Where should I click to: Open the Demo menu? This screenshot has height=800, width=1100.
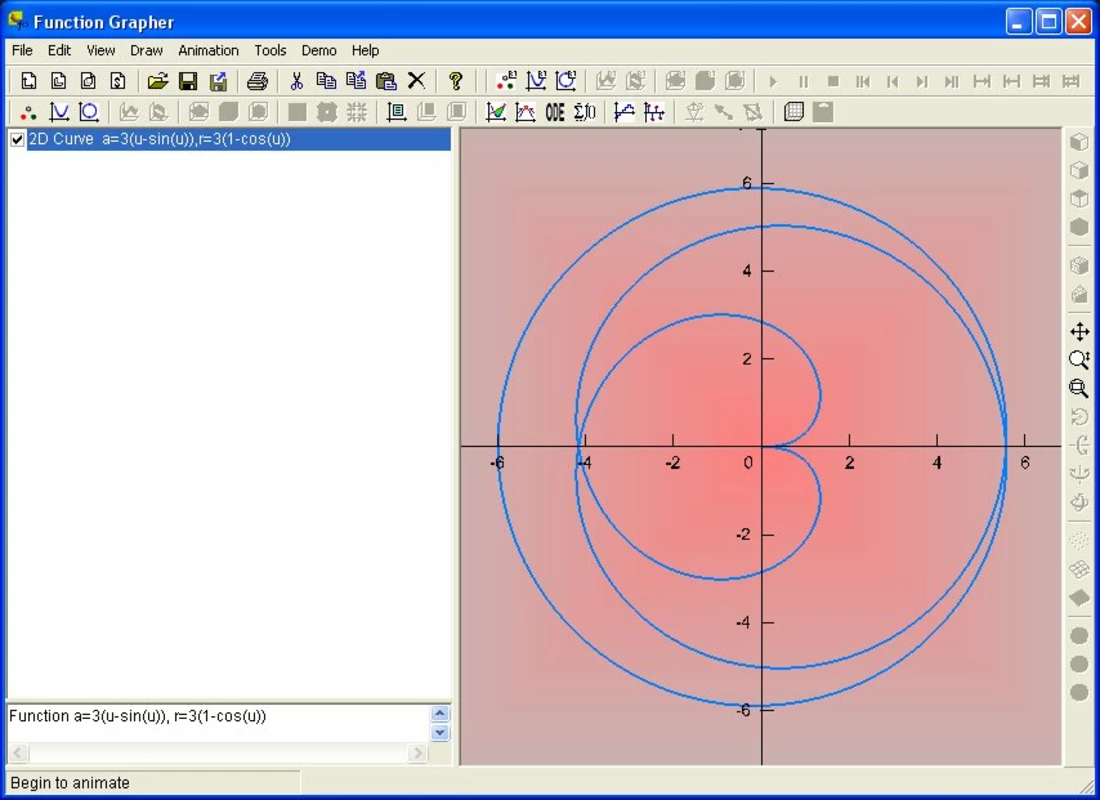[x=319, y=51]
